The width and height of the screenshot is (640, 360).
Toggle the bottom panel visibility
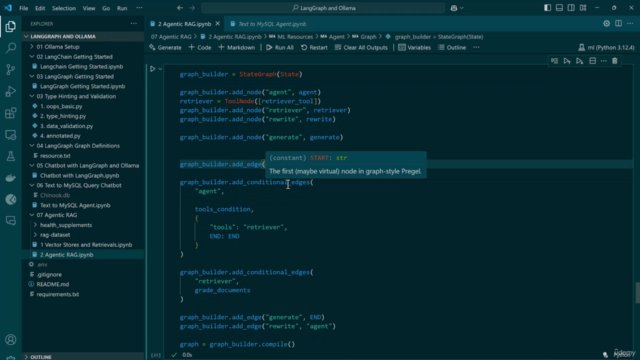click(x=559, y=8)
